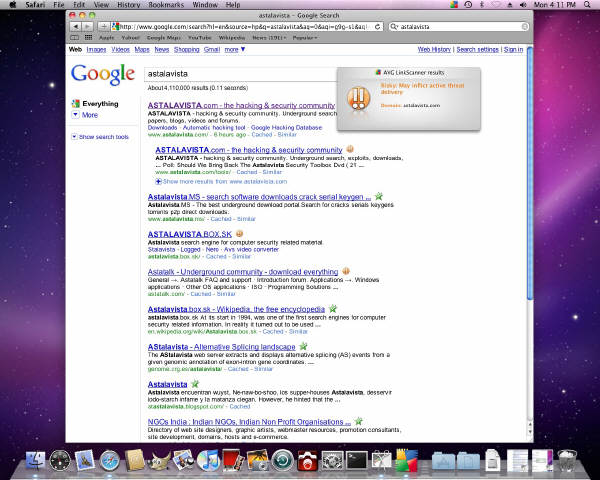Viewport: 600px width, 480px height.
Task: Open Time Machine from the dock
Action: point(282,460)
